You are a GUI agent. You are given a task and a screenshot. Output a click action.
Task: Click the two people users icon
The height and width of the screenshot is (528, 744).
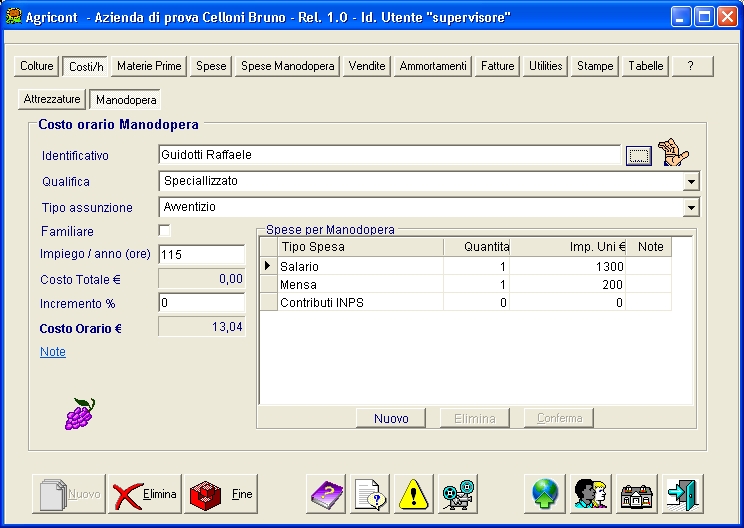590,494
